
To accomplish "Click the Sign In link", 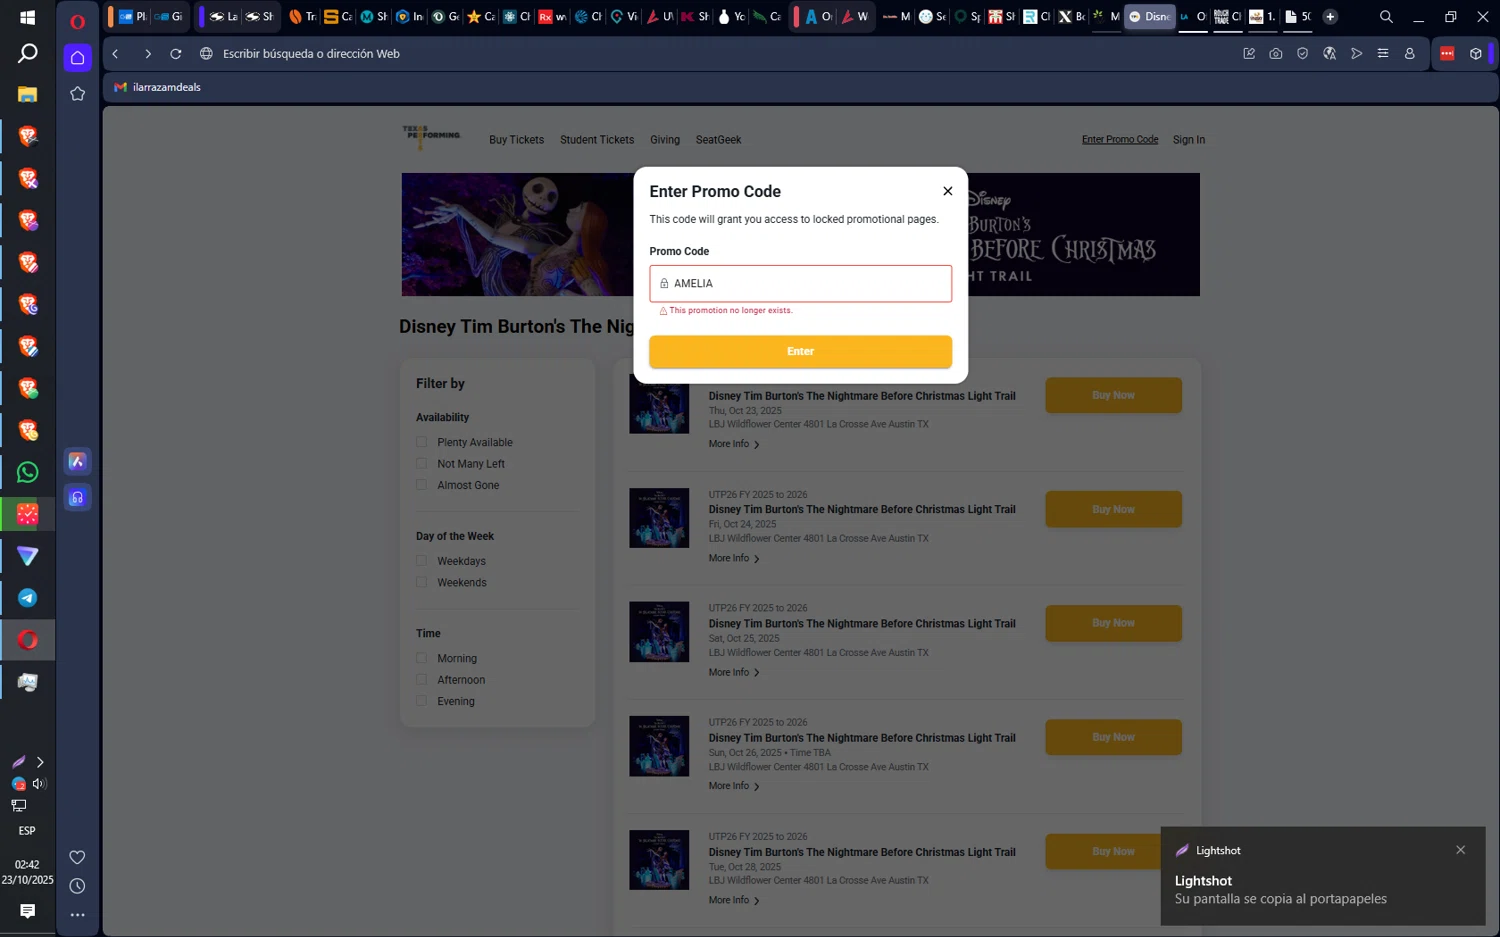I will (x=1188, y=140).
